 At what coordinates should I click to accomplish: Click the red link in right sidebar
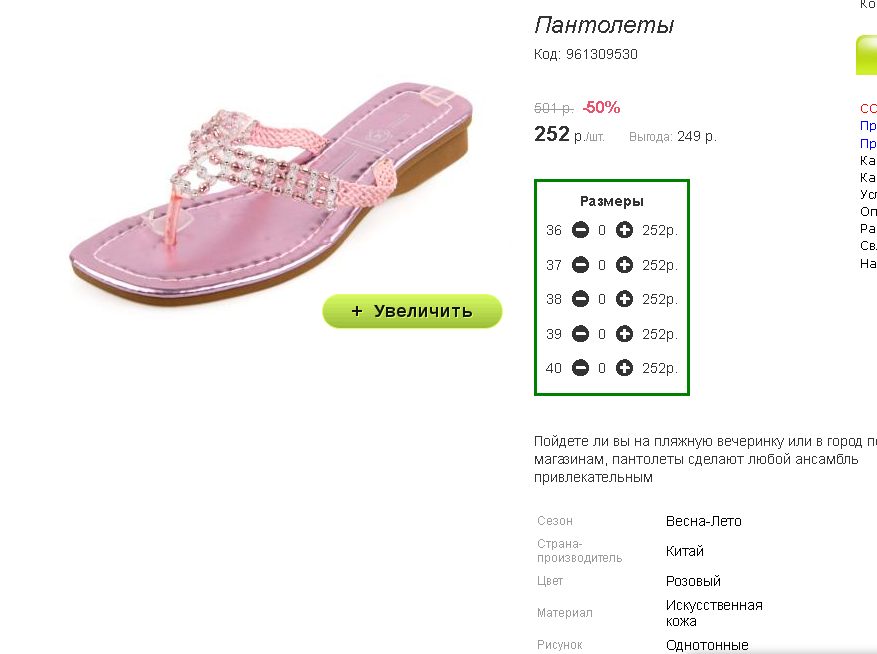pos(868,109)
